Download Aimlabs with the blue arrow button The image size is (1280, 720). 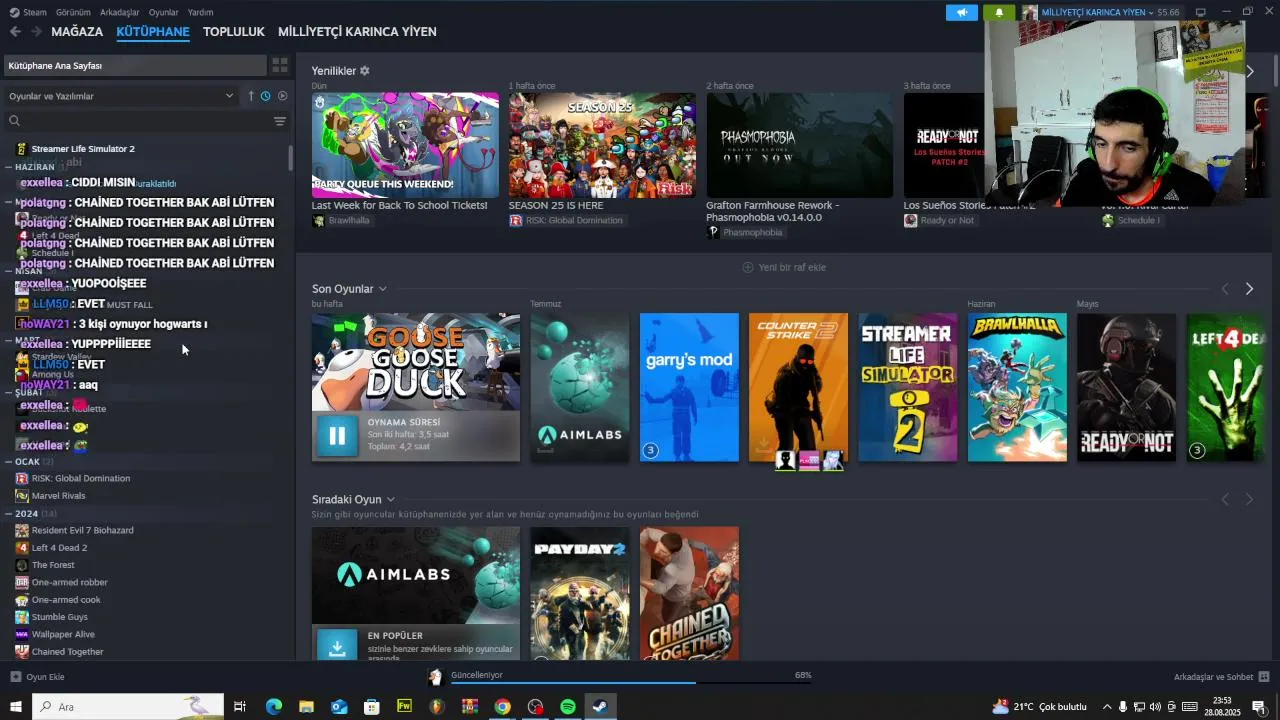tap(337, 647)
